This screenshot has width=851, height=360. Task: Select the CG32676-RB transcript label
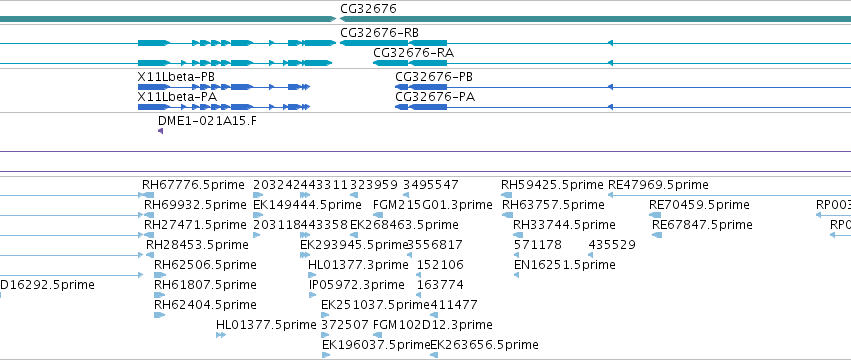click(379, 33)
